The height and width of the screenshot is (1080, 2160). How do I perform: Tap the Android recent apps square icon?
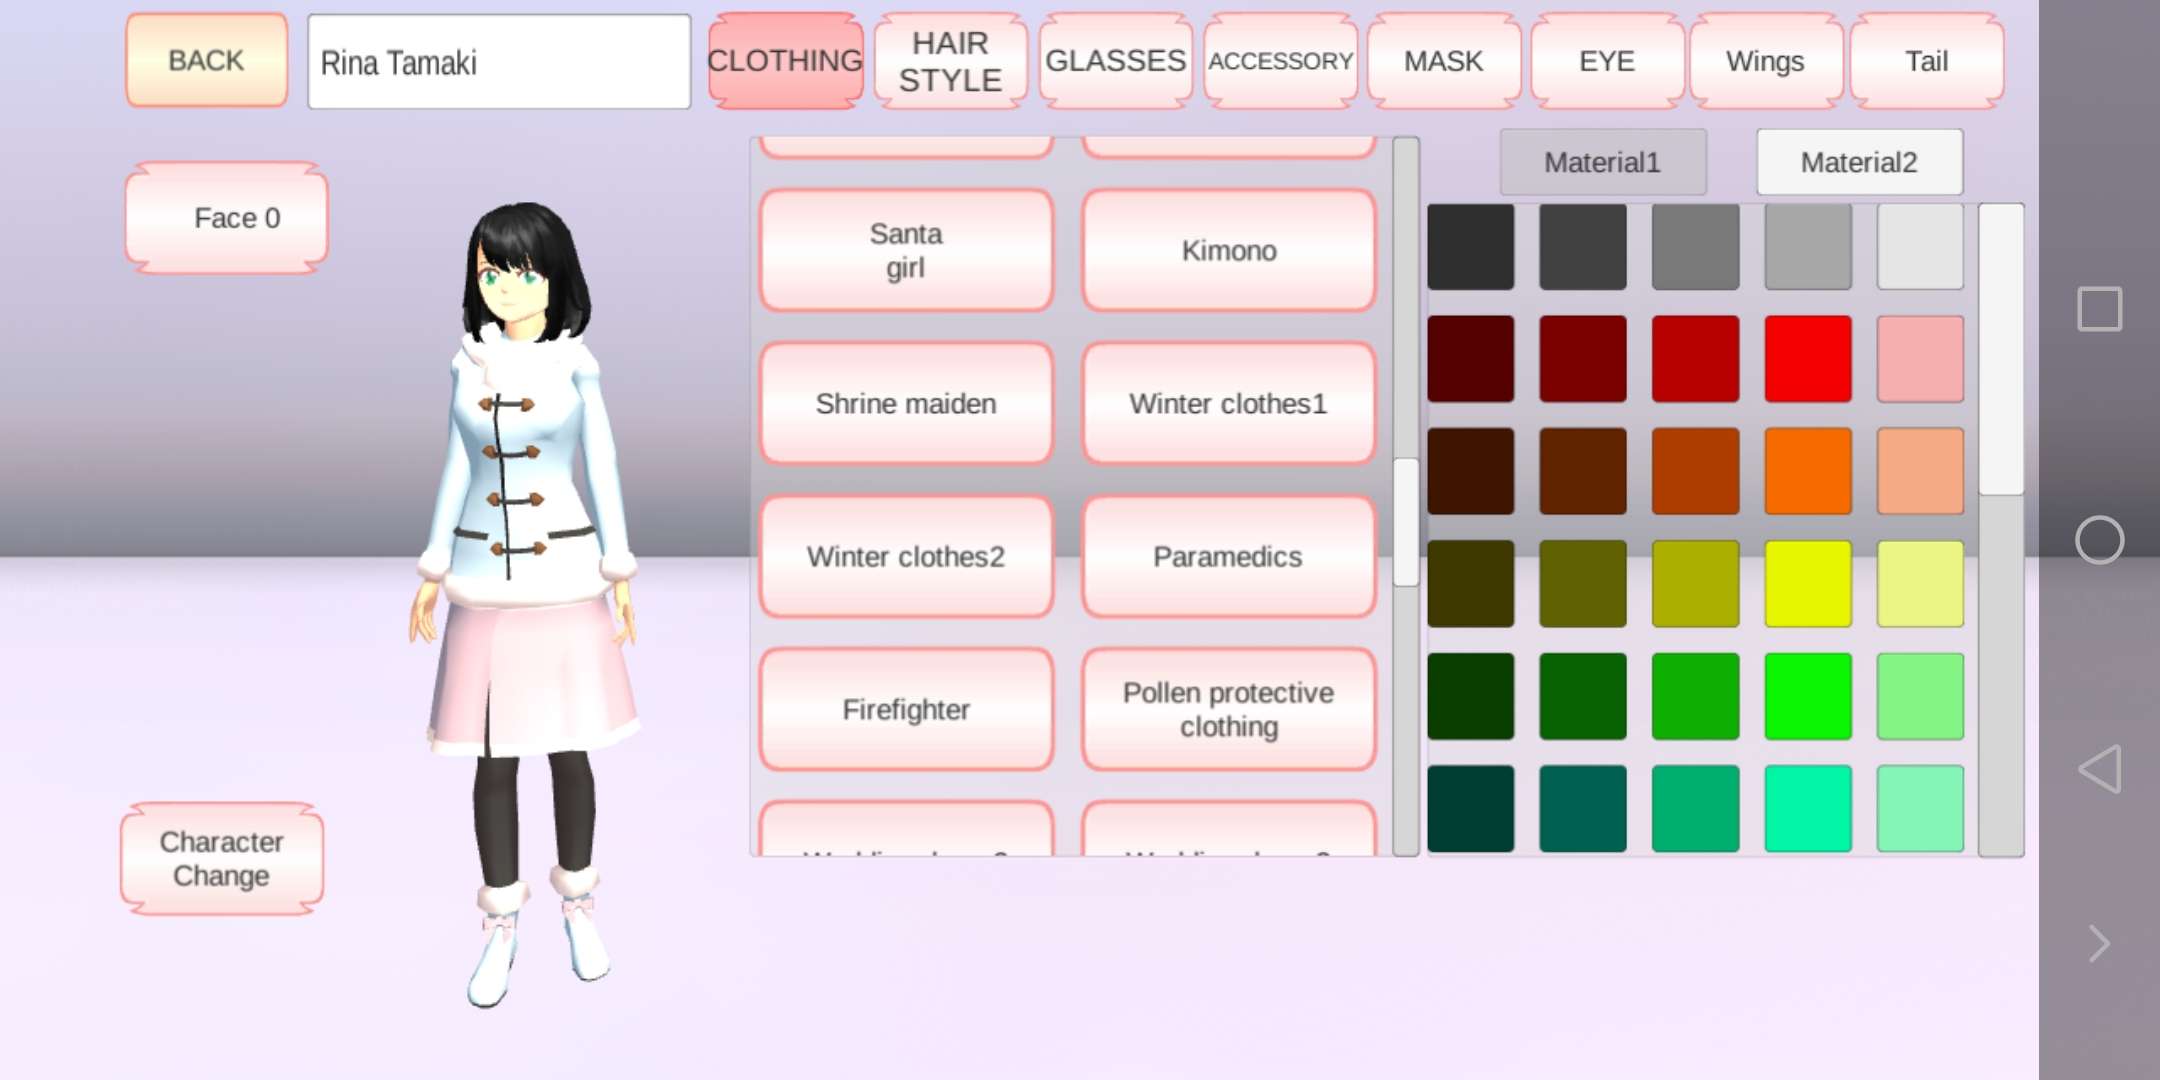click(2099, 309)
